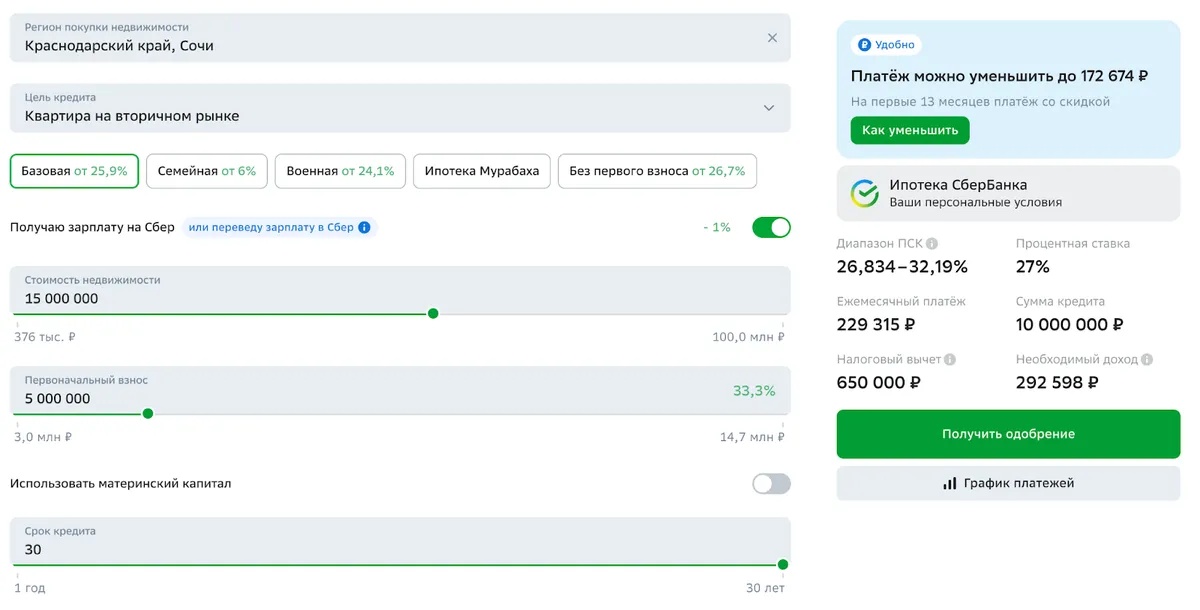Click the или переведу зарплату в Сбер link

click(x=271, y=228)
